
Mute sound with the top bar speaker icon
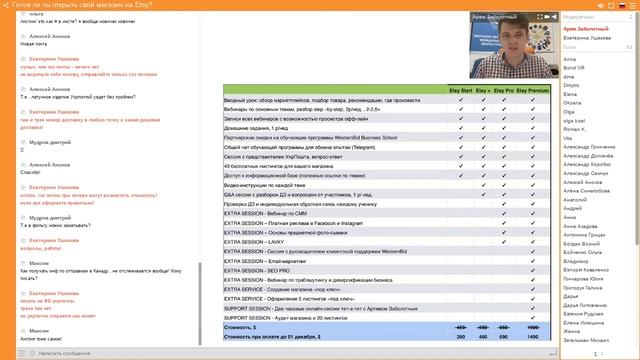point(600,5)
